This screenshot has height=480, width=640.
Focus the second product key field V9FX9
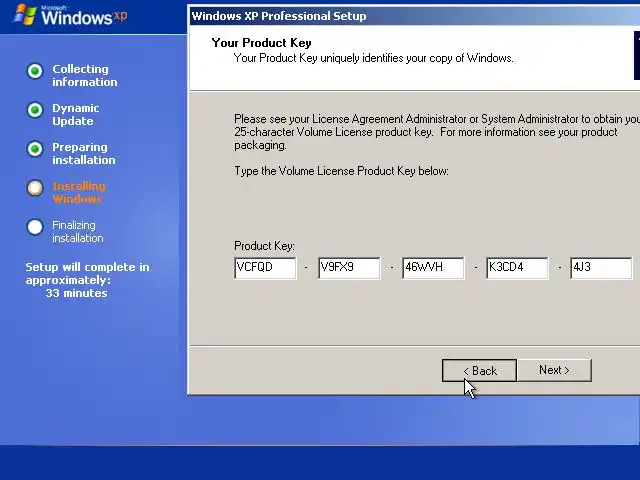tap(349, 268)
